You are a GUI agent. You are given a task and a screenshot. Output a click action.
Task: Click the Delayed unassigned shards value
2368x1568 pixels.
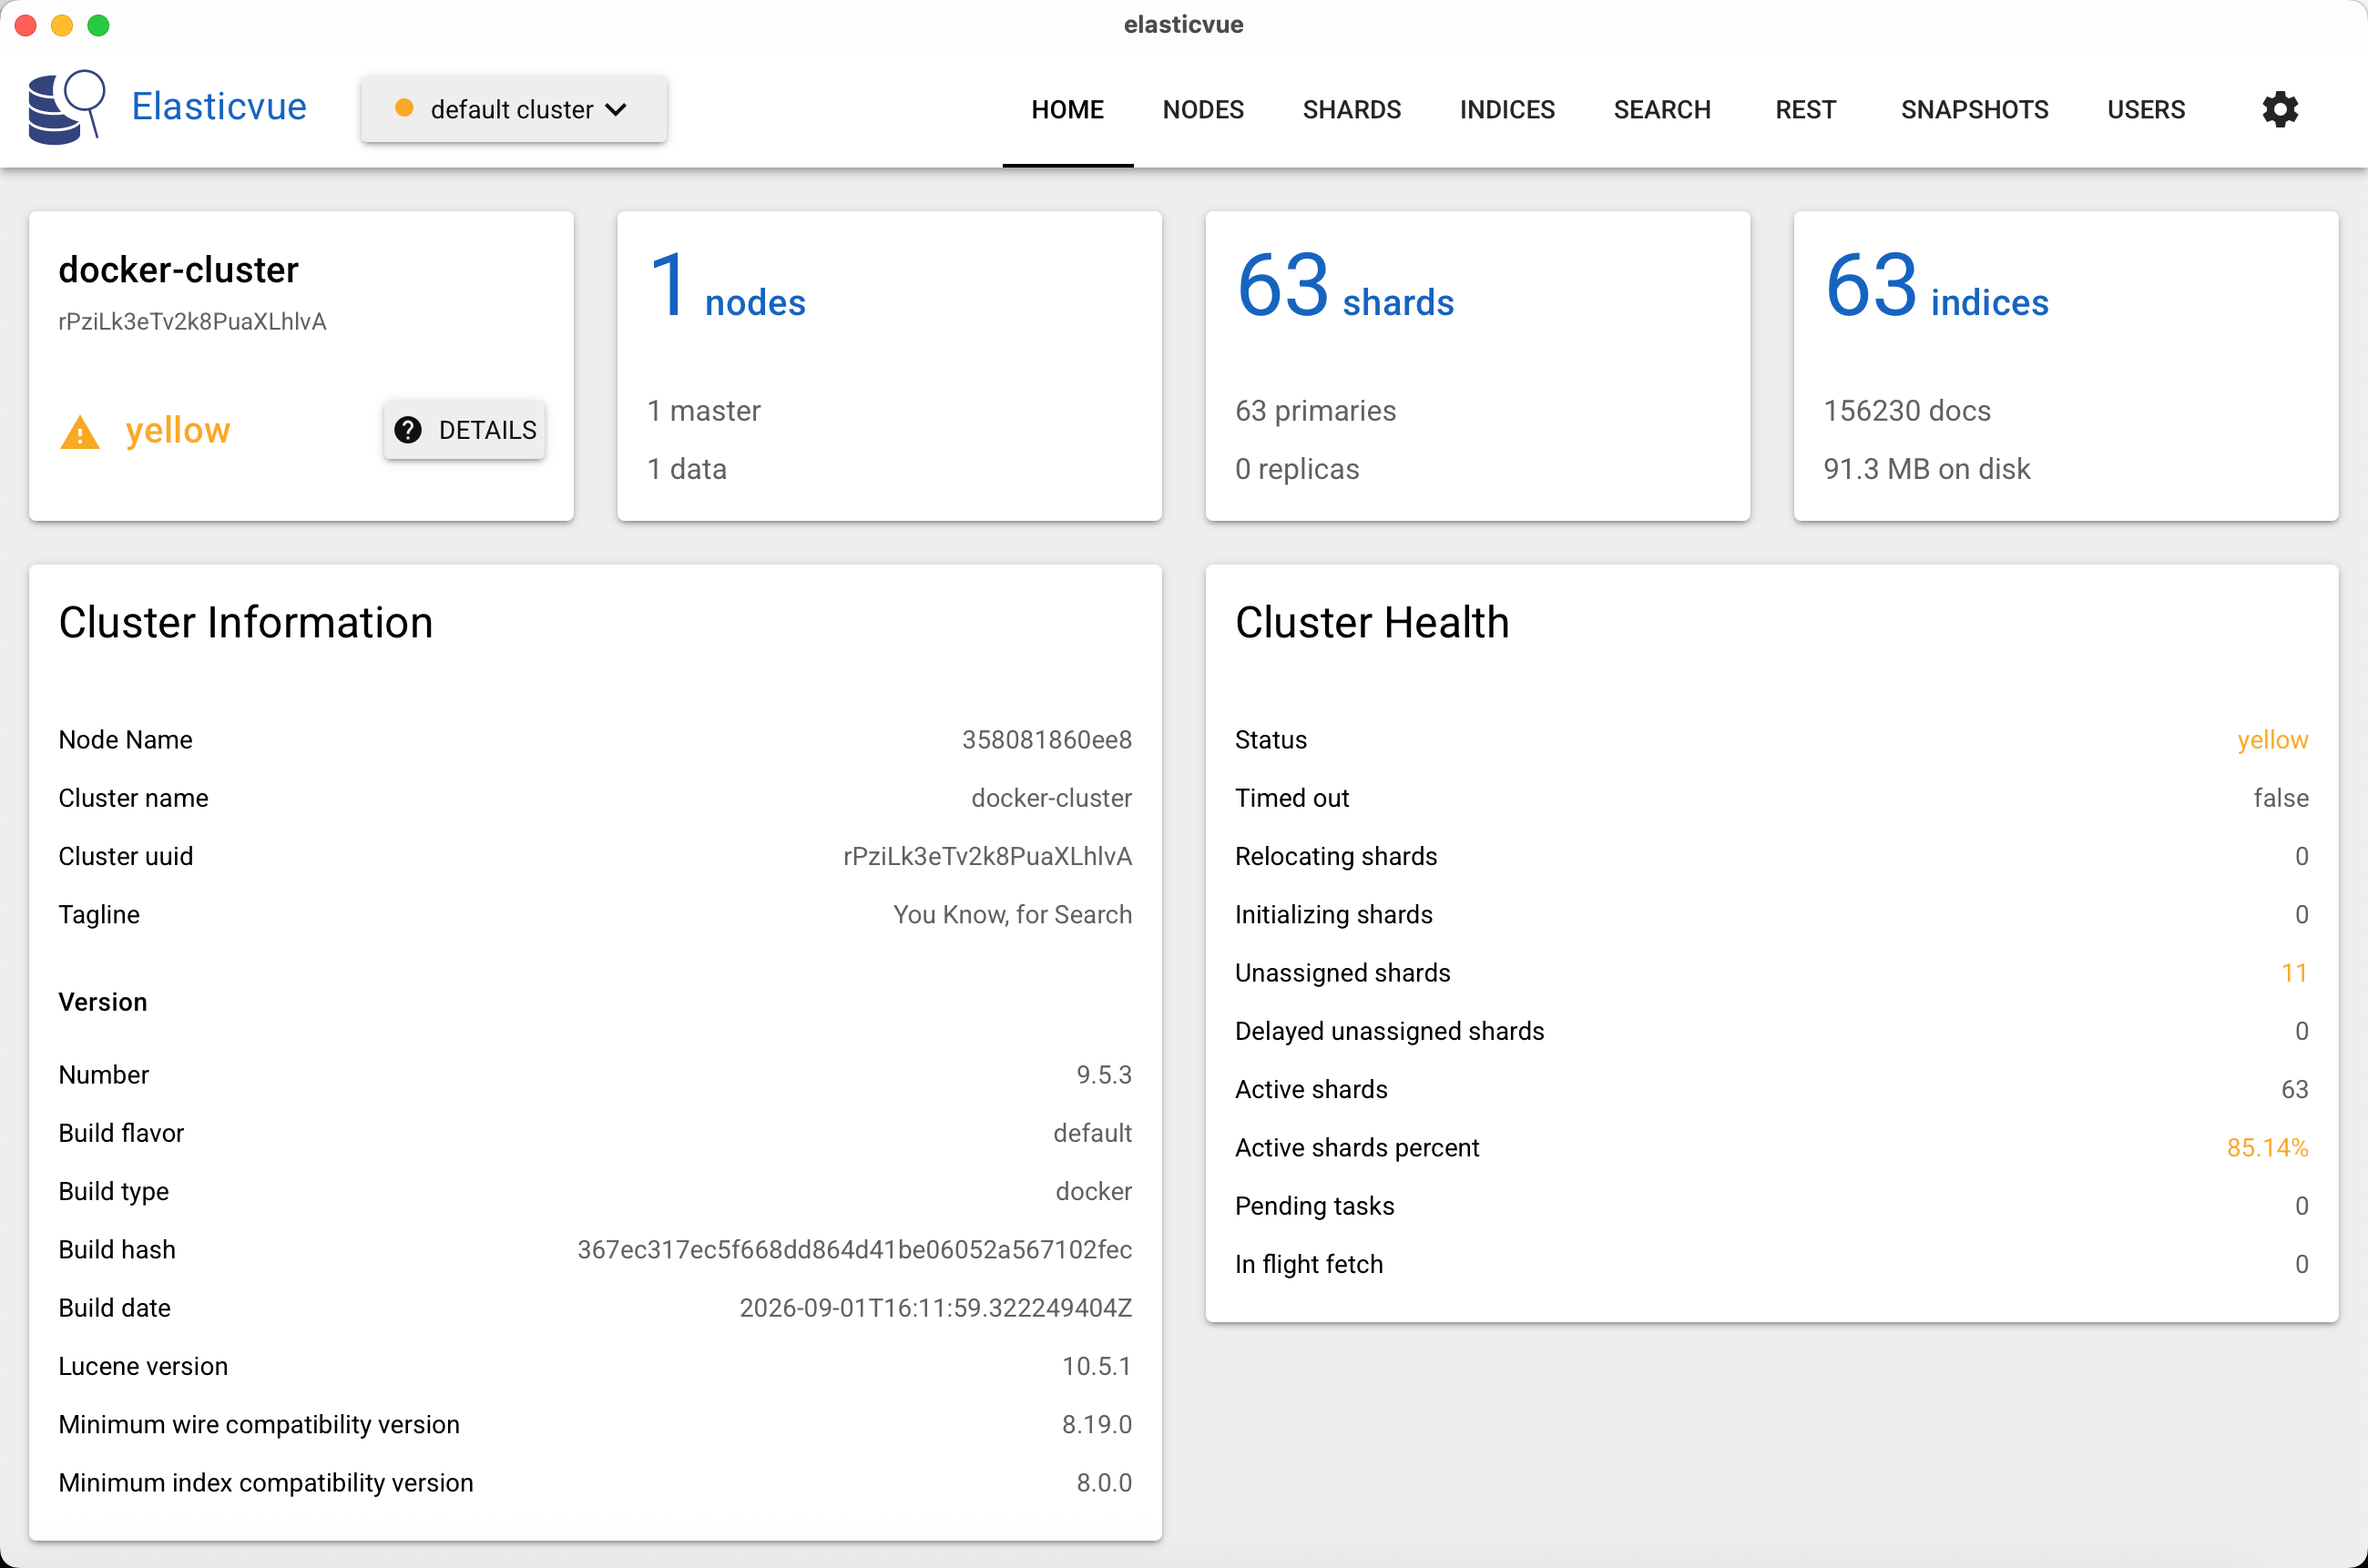pos(2302,1031)
